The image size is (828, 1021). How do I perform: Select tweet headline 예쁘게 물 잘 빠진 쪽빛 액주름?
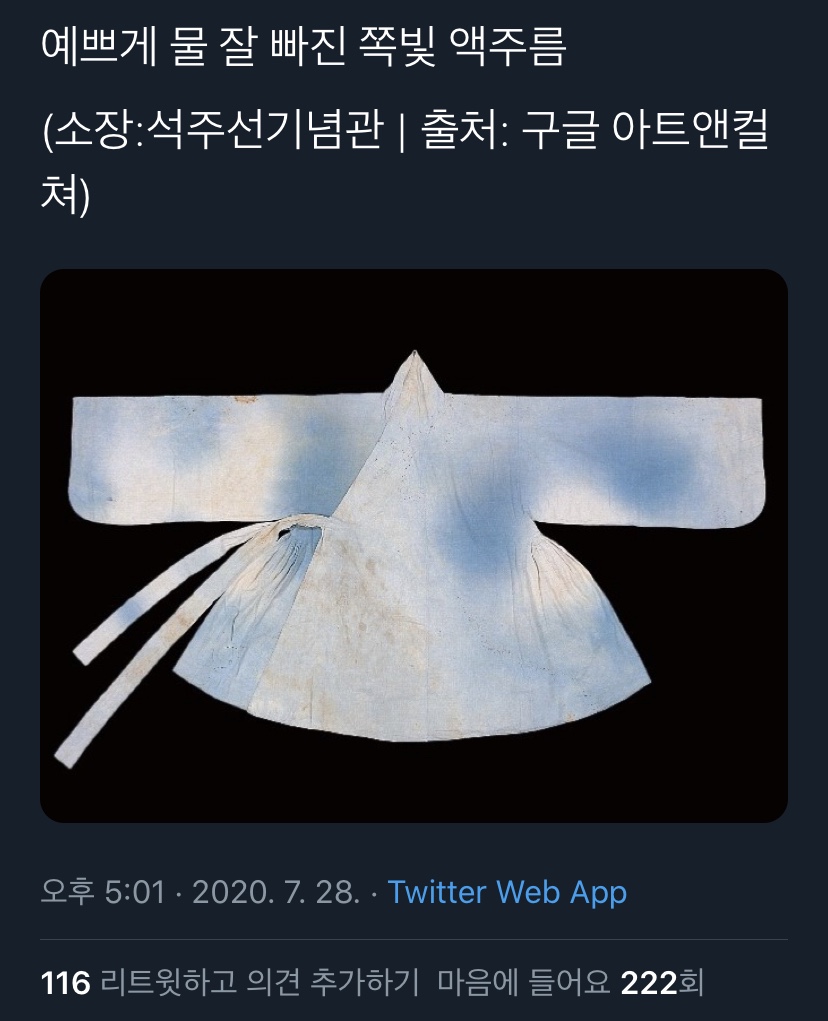pos(303,48)
